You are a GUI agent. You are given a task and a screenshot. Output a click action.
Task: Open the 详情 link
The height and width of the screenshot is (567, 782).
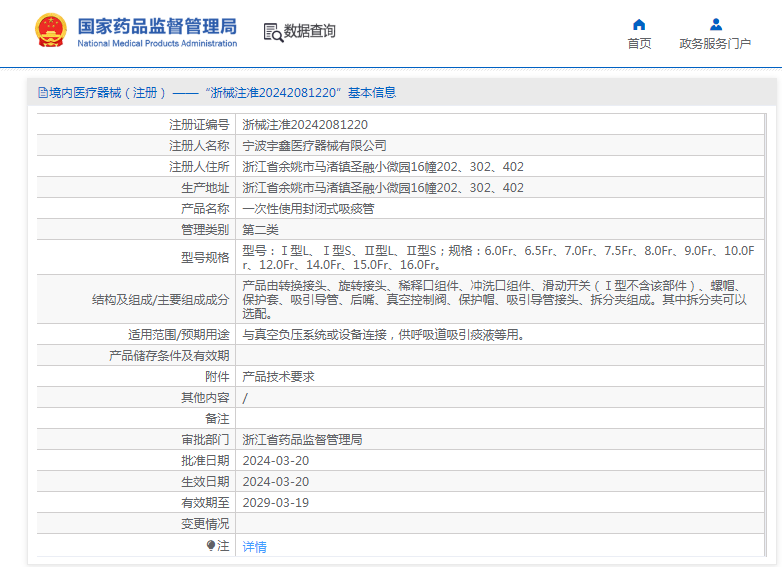(x=255, y=547)
